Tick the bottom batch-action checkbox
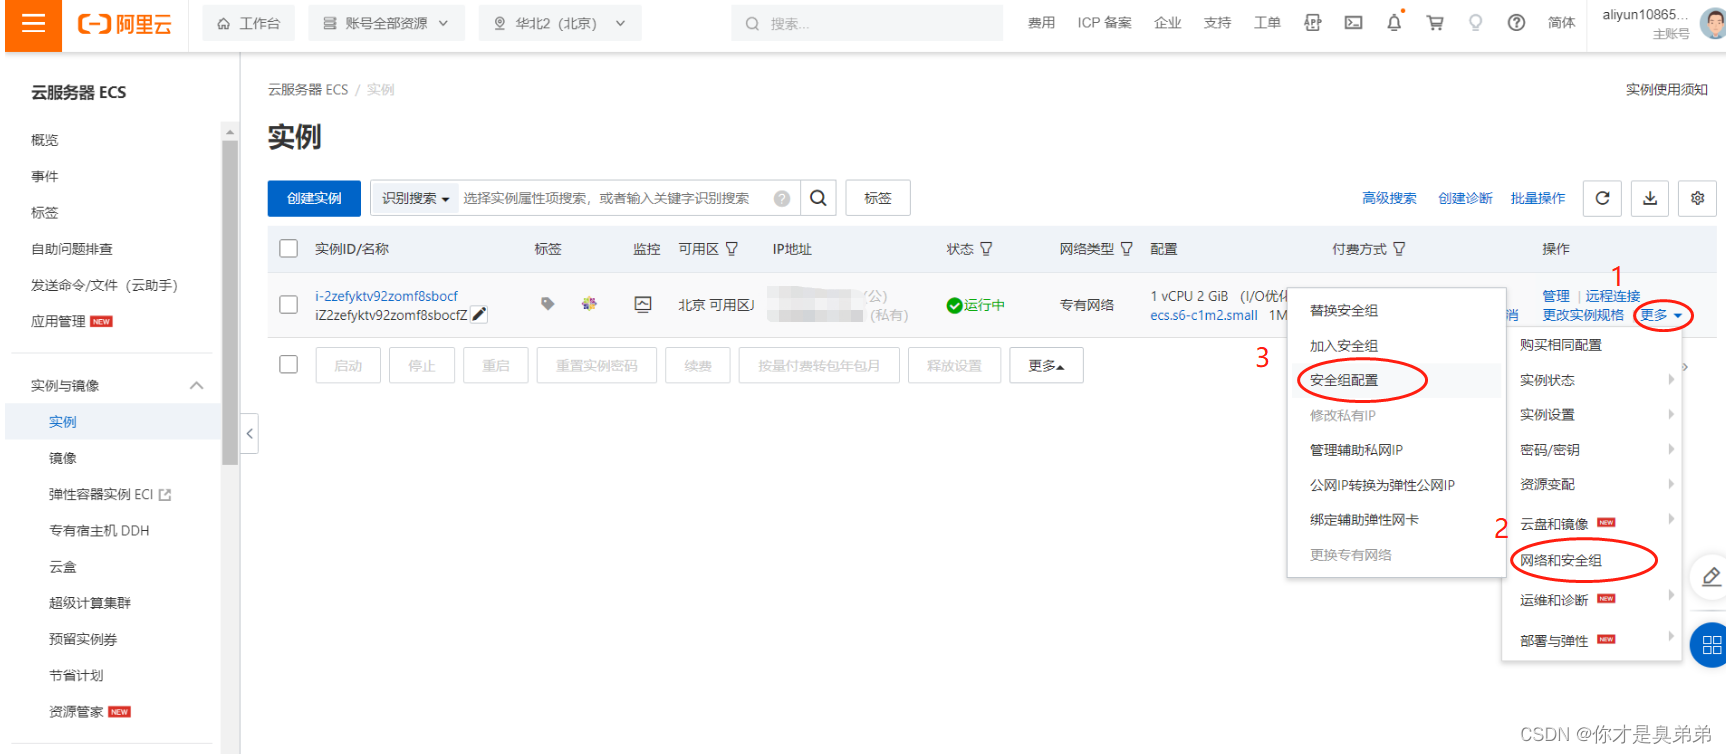The image size is (1726, 754). [289, 365]
